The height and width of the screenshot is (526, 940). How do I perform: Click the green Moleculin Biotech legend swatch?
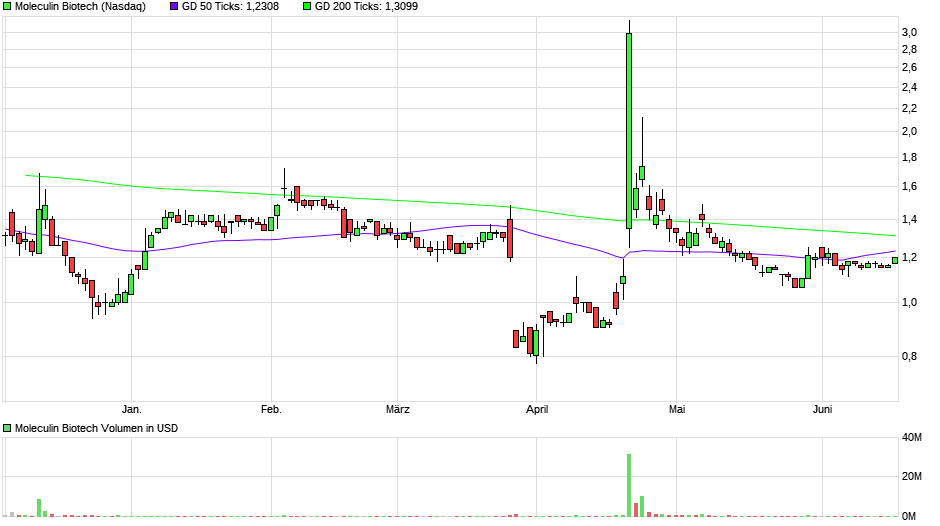click(7, 7)
